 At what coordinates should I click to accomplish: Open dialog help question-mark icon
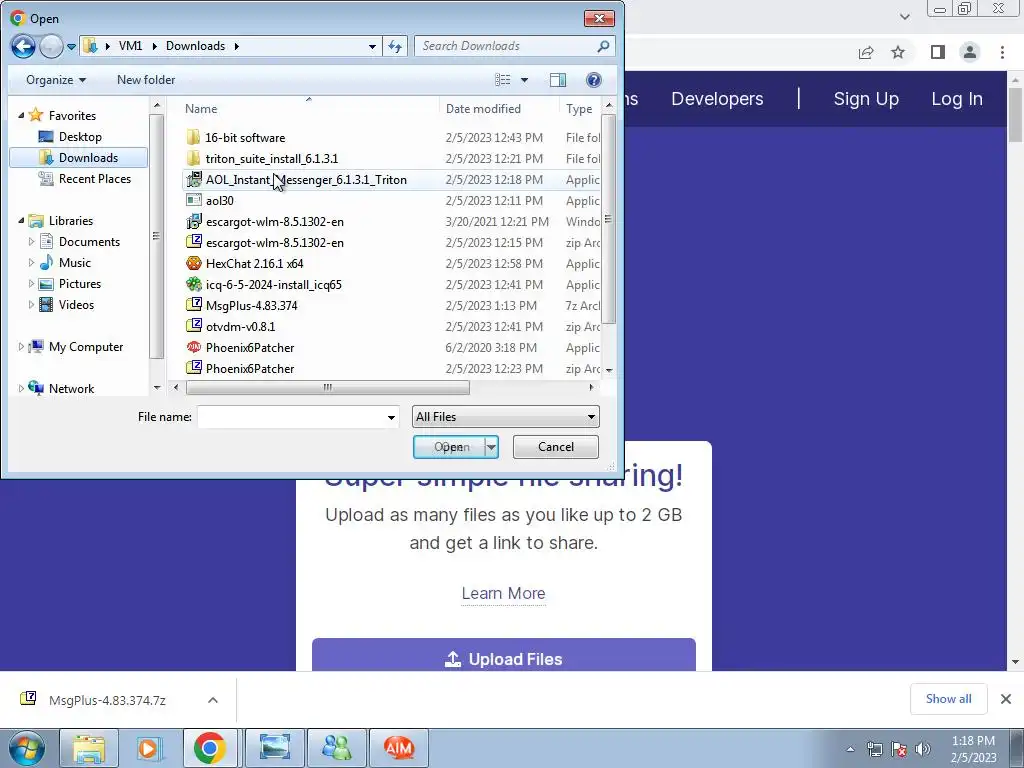[594, 80]
